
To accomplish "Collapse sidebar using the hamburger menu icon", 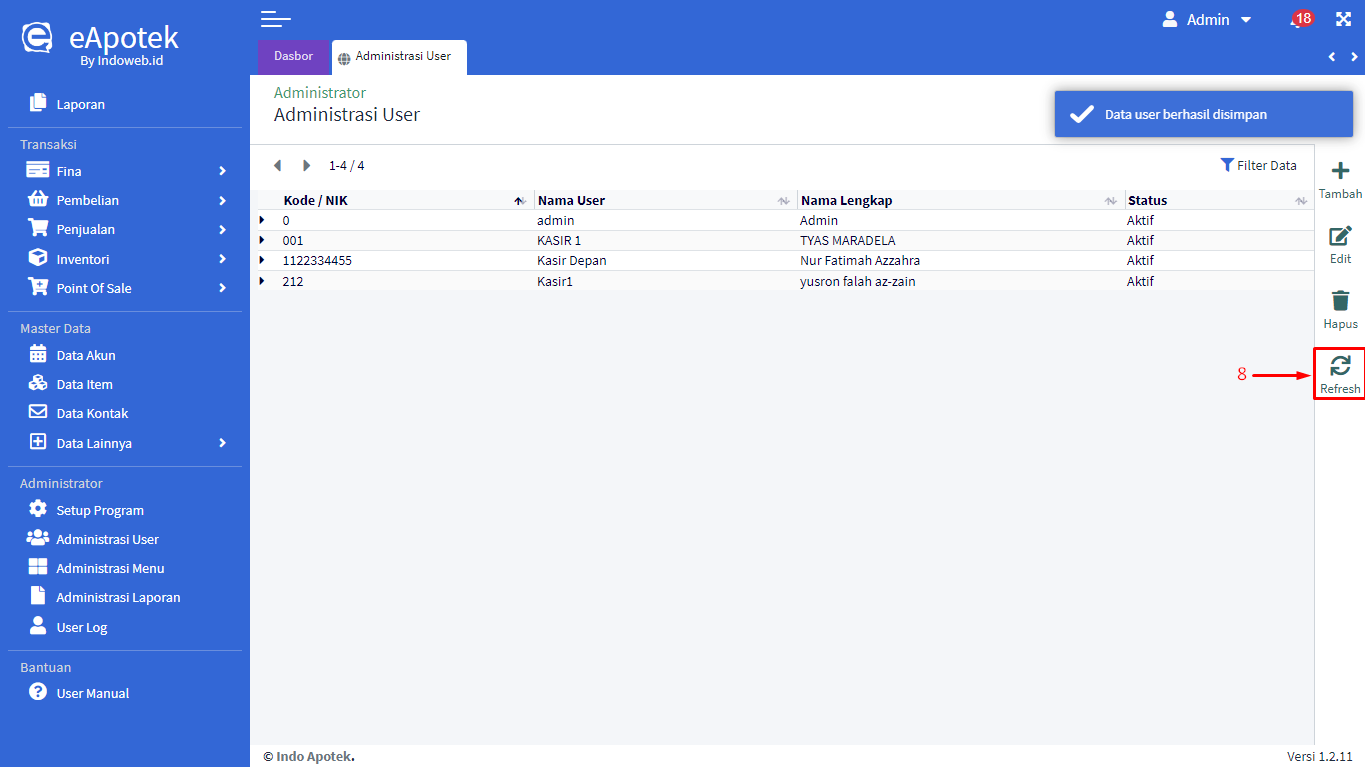I will (x=275, y=19).
